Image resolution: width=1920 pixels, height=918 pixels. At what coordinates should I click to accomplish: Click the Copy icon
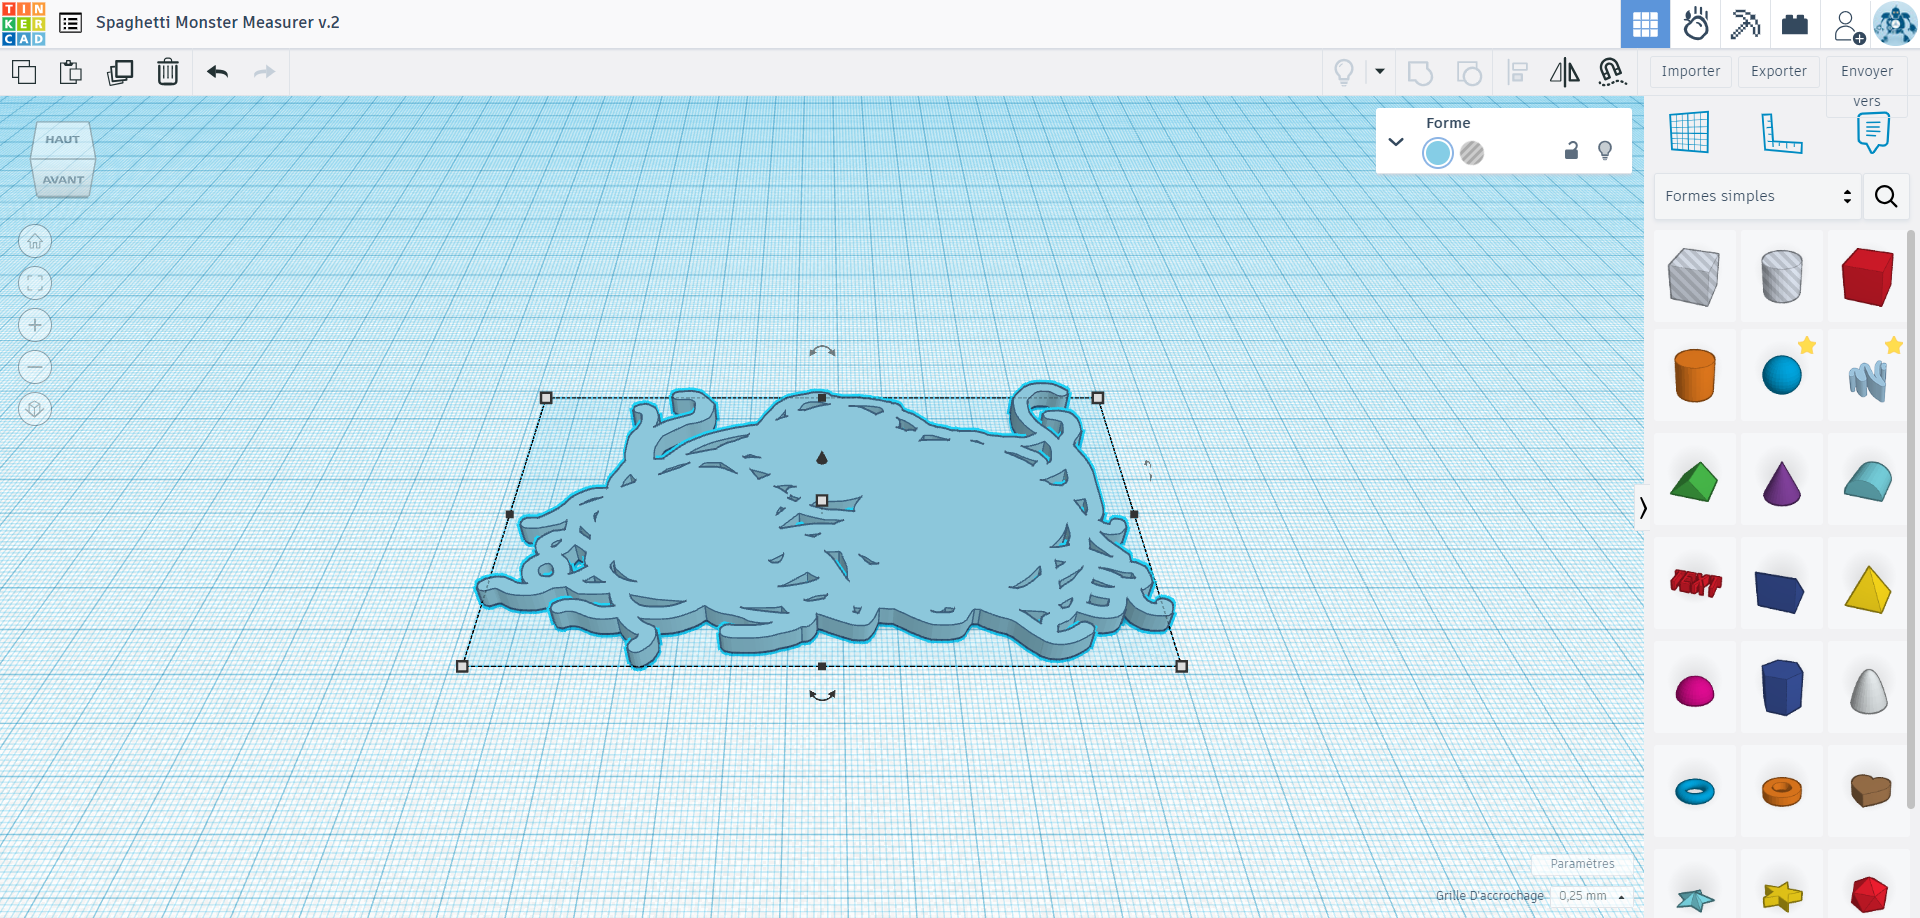click(24, 72)
